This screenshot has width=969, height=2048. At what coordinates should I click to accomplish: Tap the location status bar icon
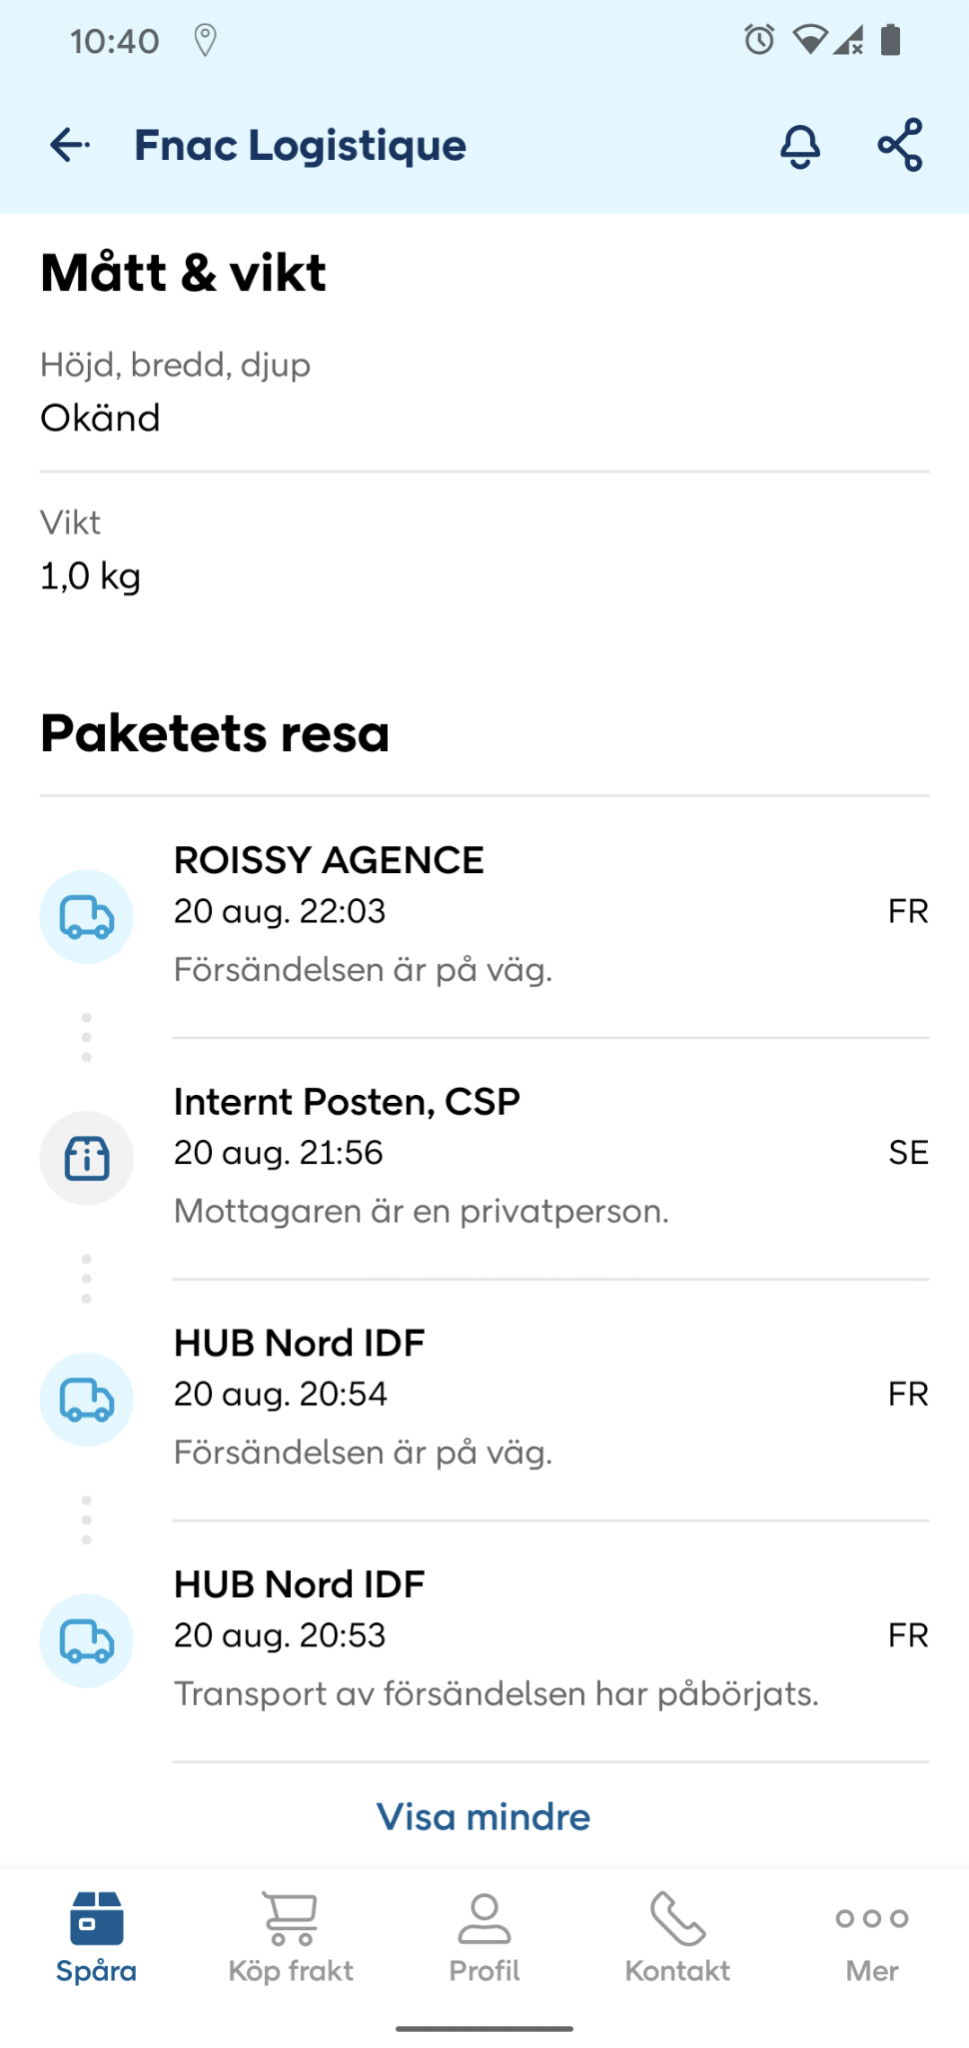(x=205, y=40)
